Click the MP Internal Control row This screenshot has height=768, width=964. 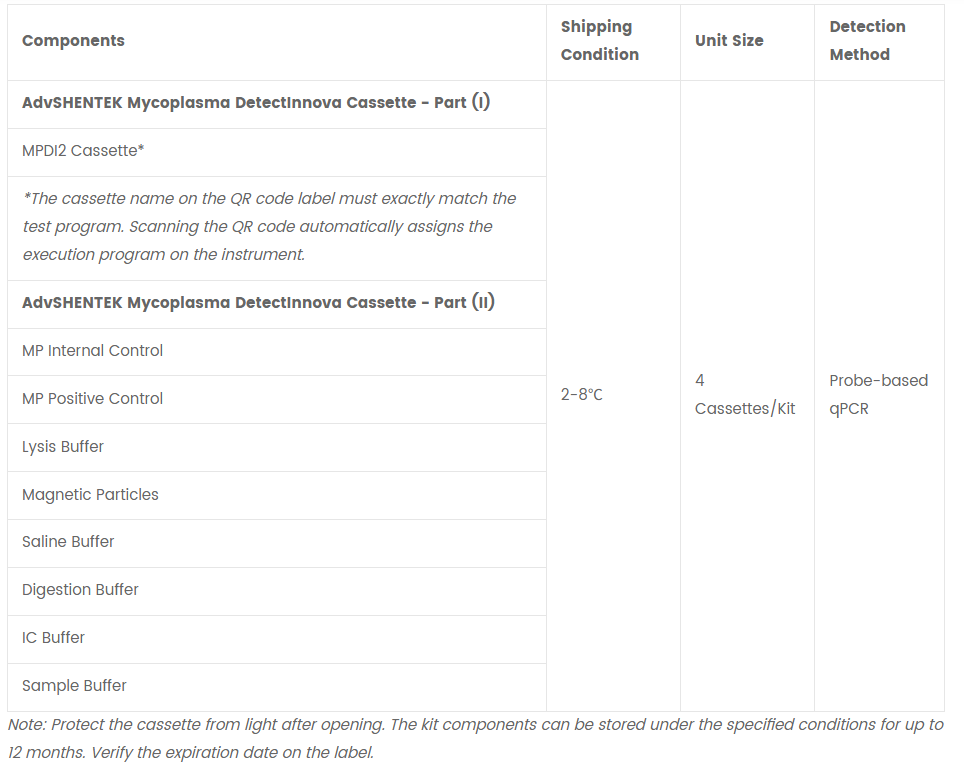pyautogui.click(x=277, y=352)
